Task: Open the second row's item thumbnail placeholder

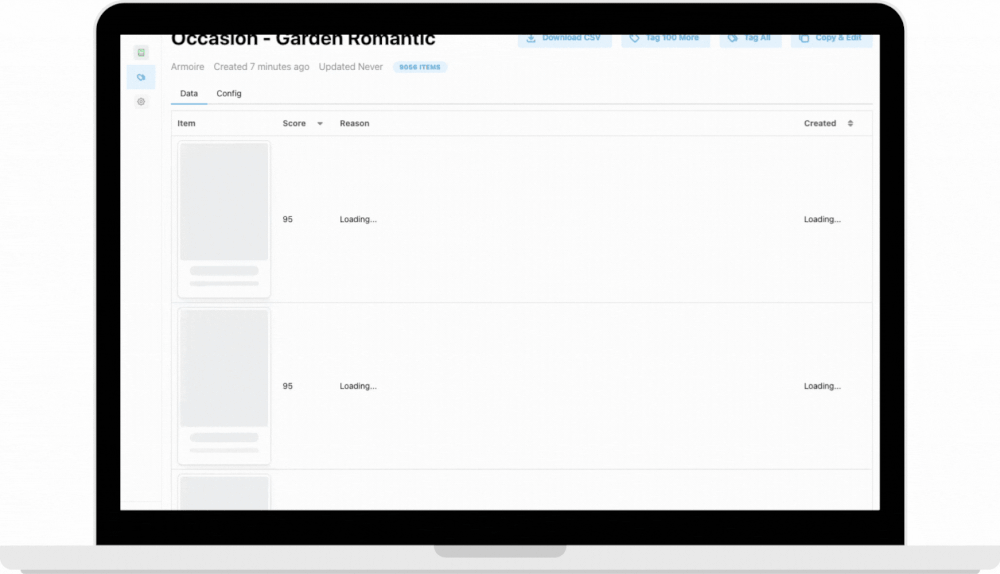Action: (224, 386)
